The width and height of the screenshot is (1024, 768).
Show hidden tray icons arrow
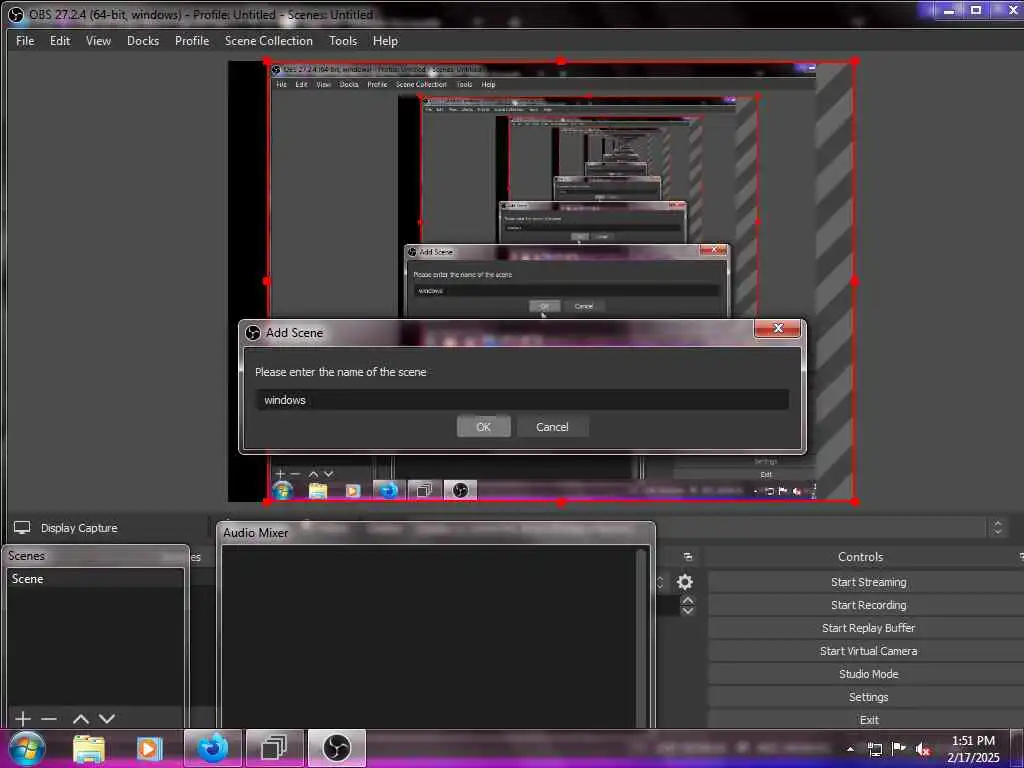(x=850, y=749)
